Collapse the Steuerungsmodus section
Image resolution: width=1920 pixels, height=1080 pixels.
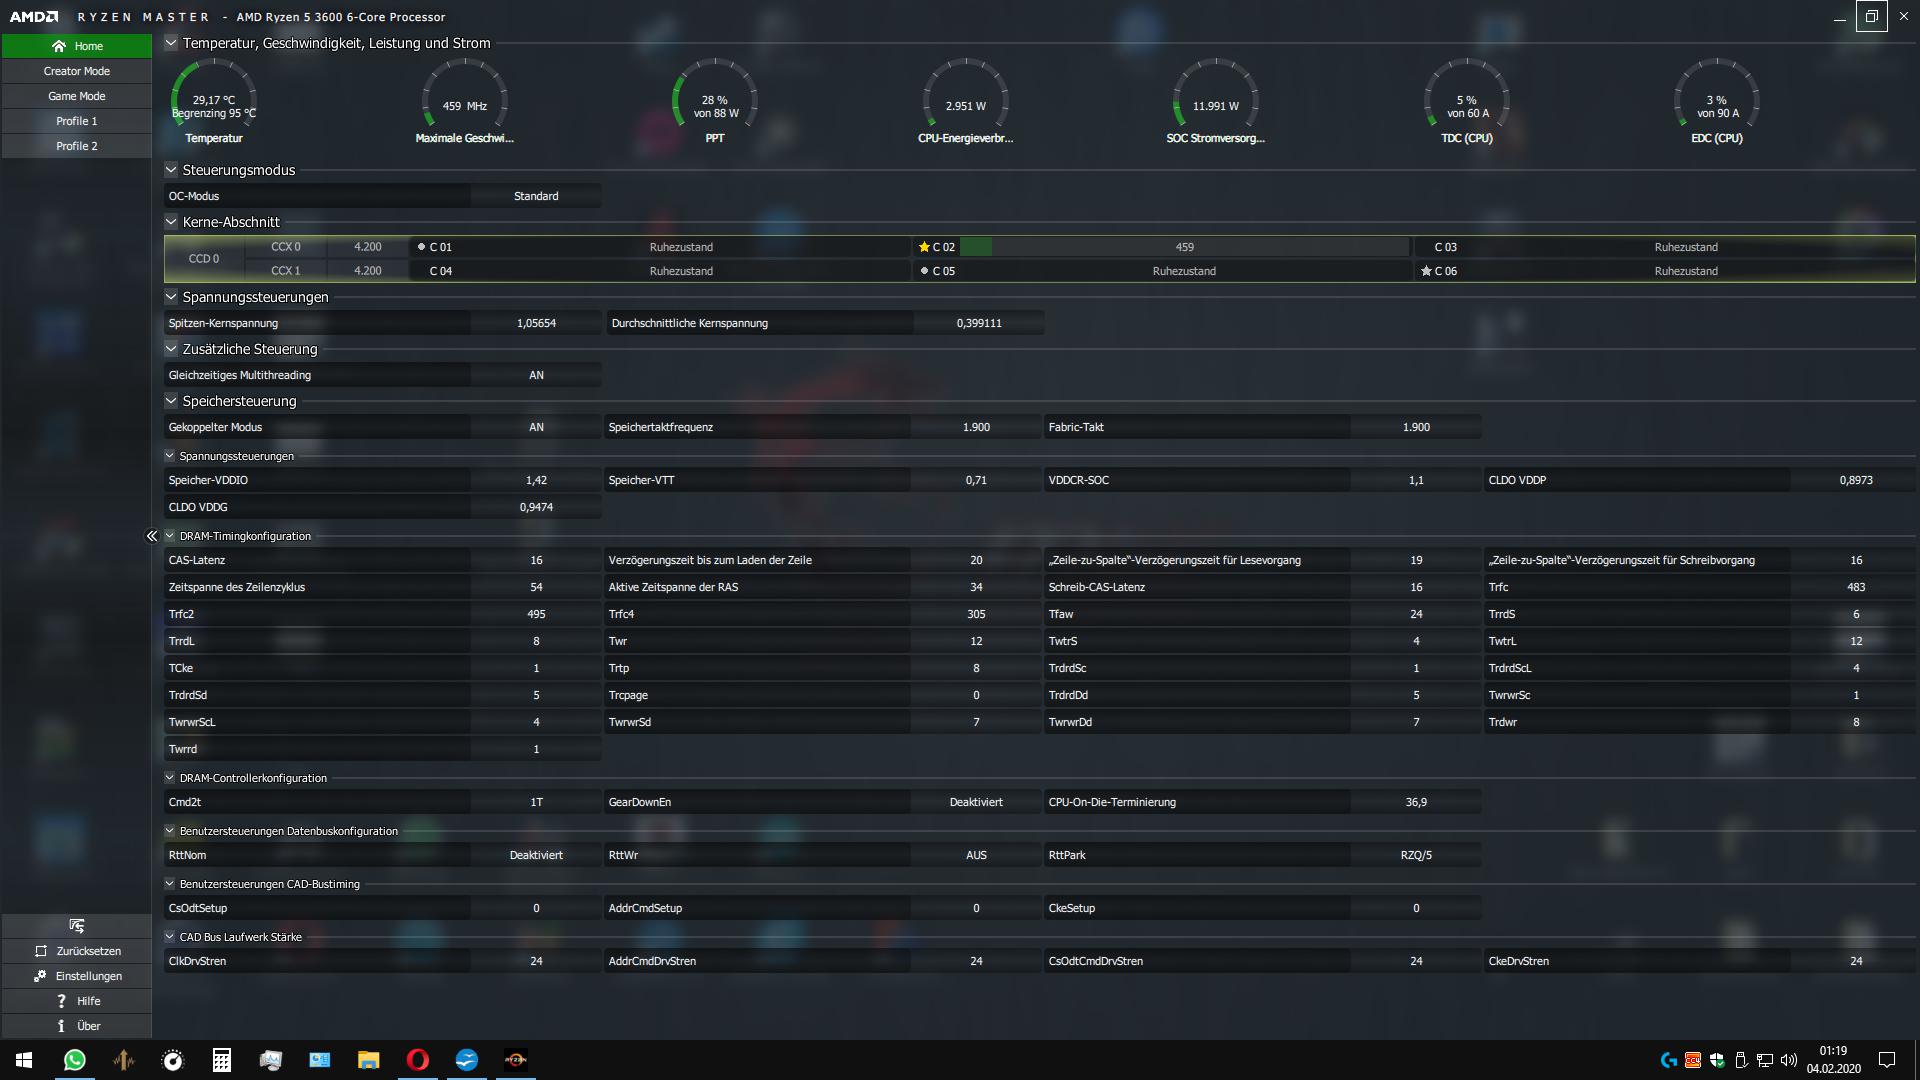pyautogui.click(x=171, y=170)
